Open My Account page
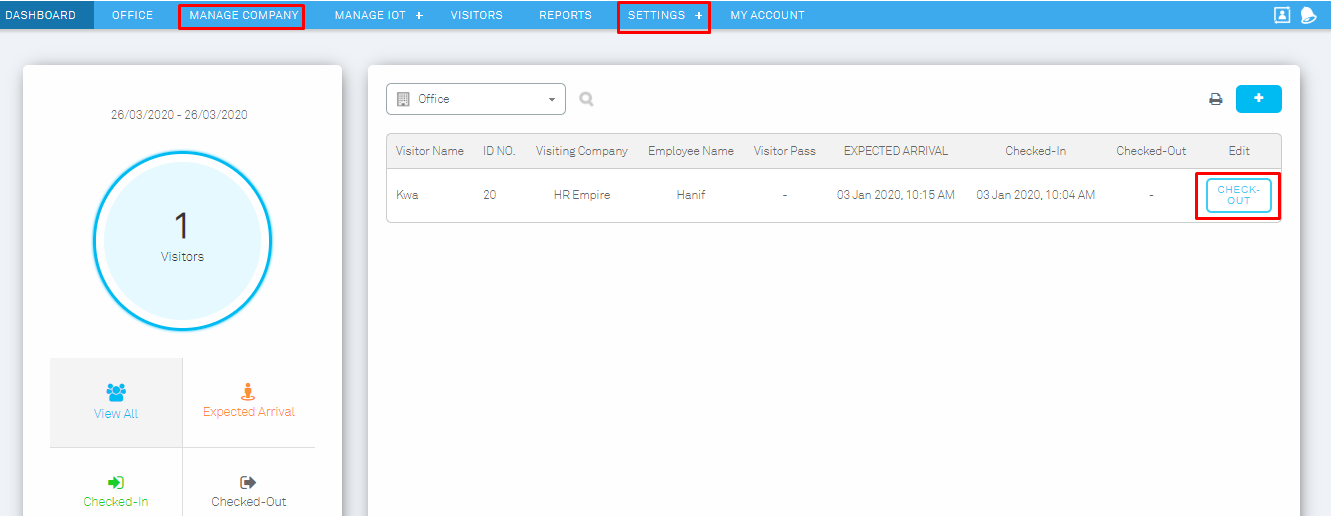This screenshot has width=1331, height=516. coord(767,15)
